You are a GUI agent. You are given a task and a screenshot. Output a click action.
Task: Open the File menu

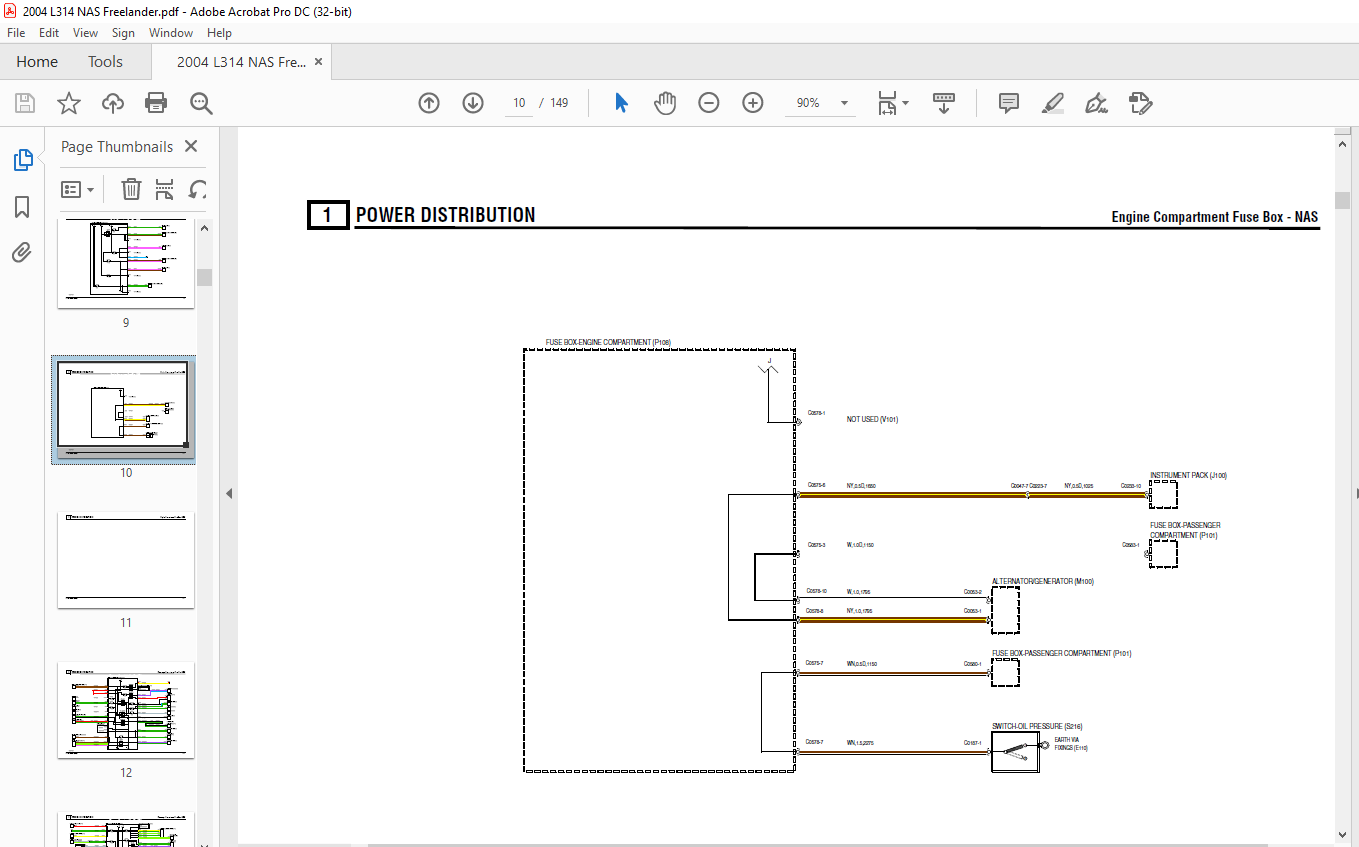coord(16,33)
